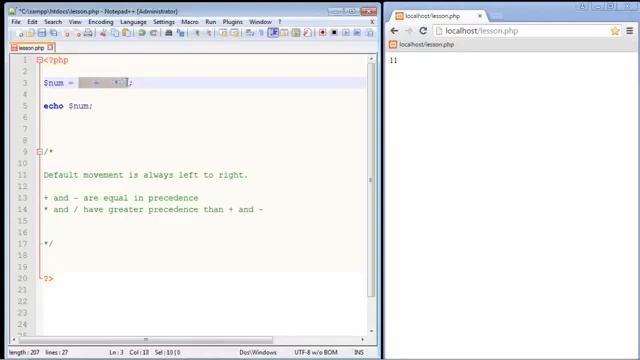
Task: Redo the edit via toolbar icon
Action: tap(153, 33)
